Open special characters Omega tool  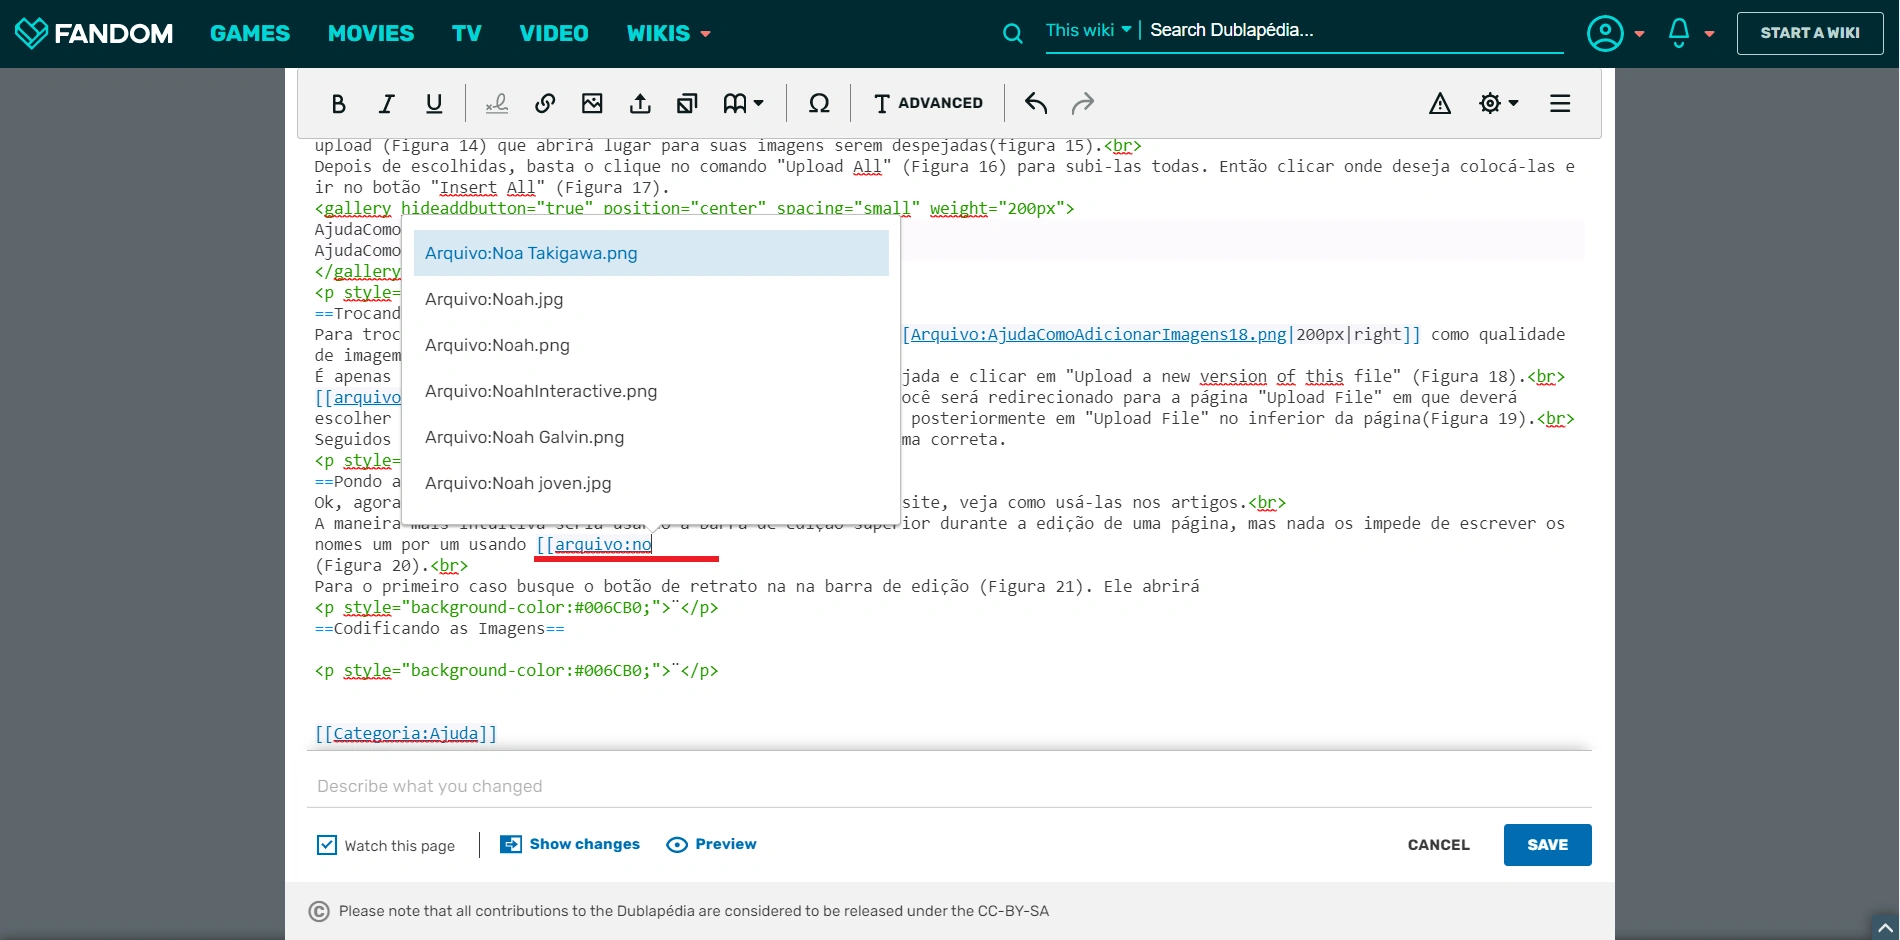[x=819, y=103]
